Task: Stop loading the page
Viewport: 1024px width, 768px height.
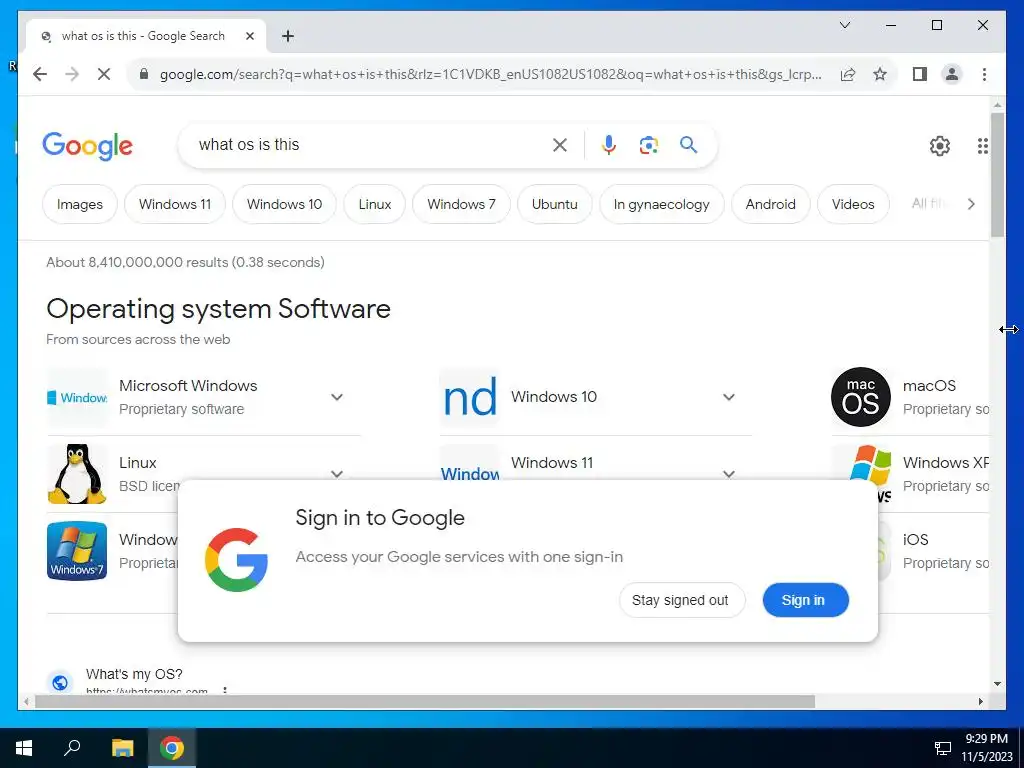Action: click(104, 74)
